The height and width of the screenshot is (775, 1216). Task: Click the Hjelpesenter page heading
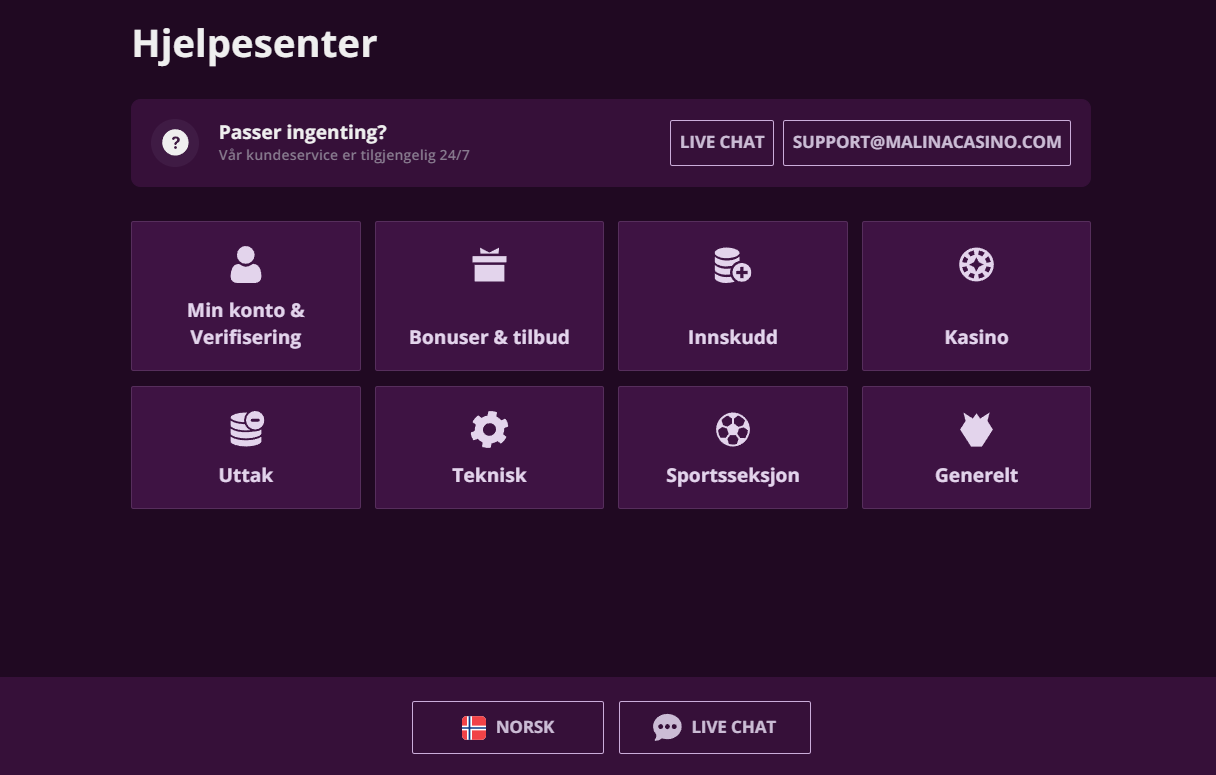[254, 44]
